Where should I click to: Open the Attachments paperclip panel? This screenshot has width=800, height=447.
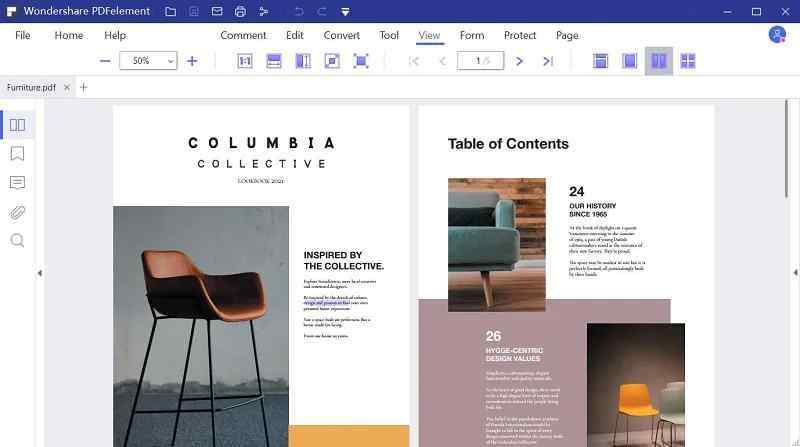coord(17,212)
